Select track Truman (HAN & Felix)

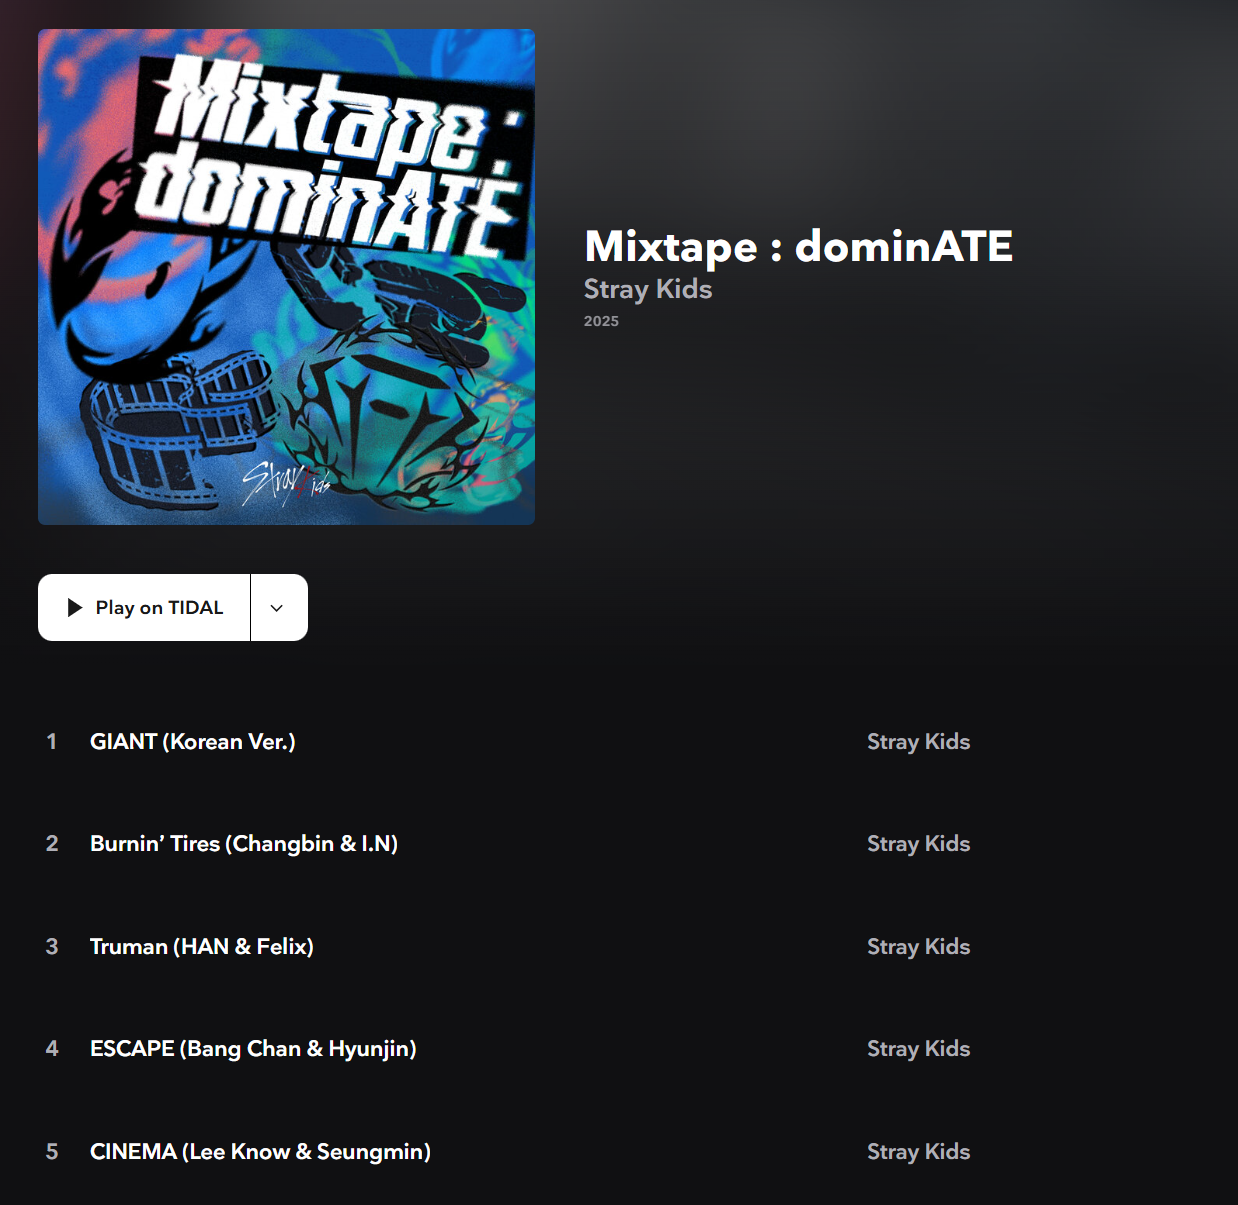[x=202, y=947]
